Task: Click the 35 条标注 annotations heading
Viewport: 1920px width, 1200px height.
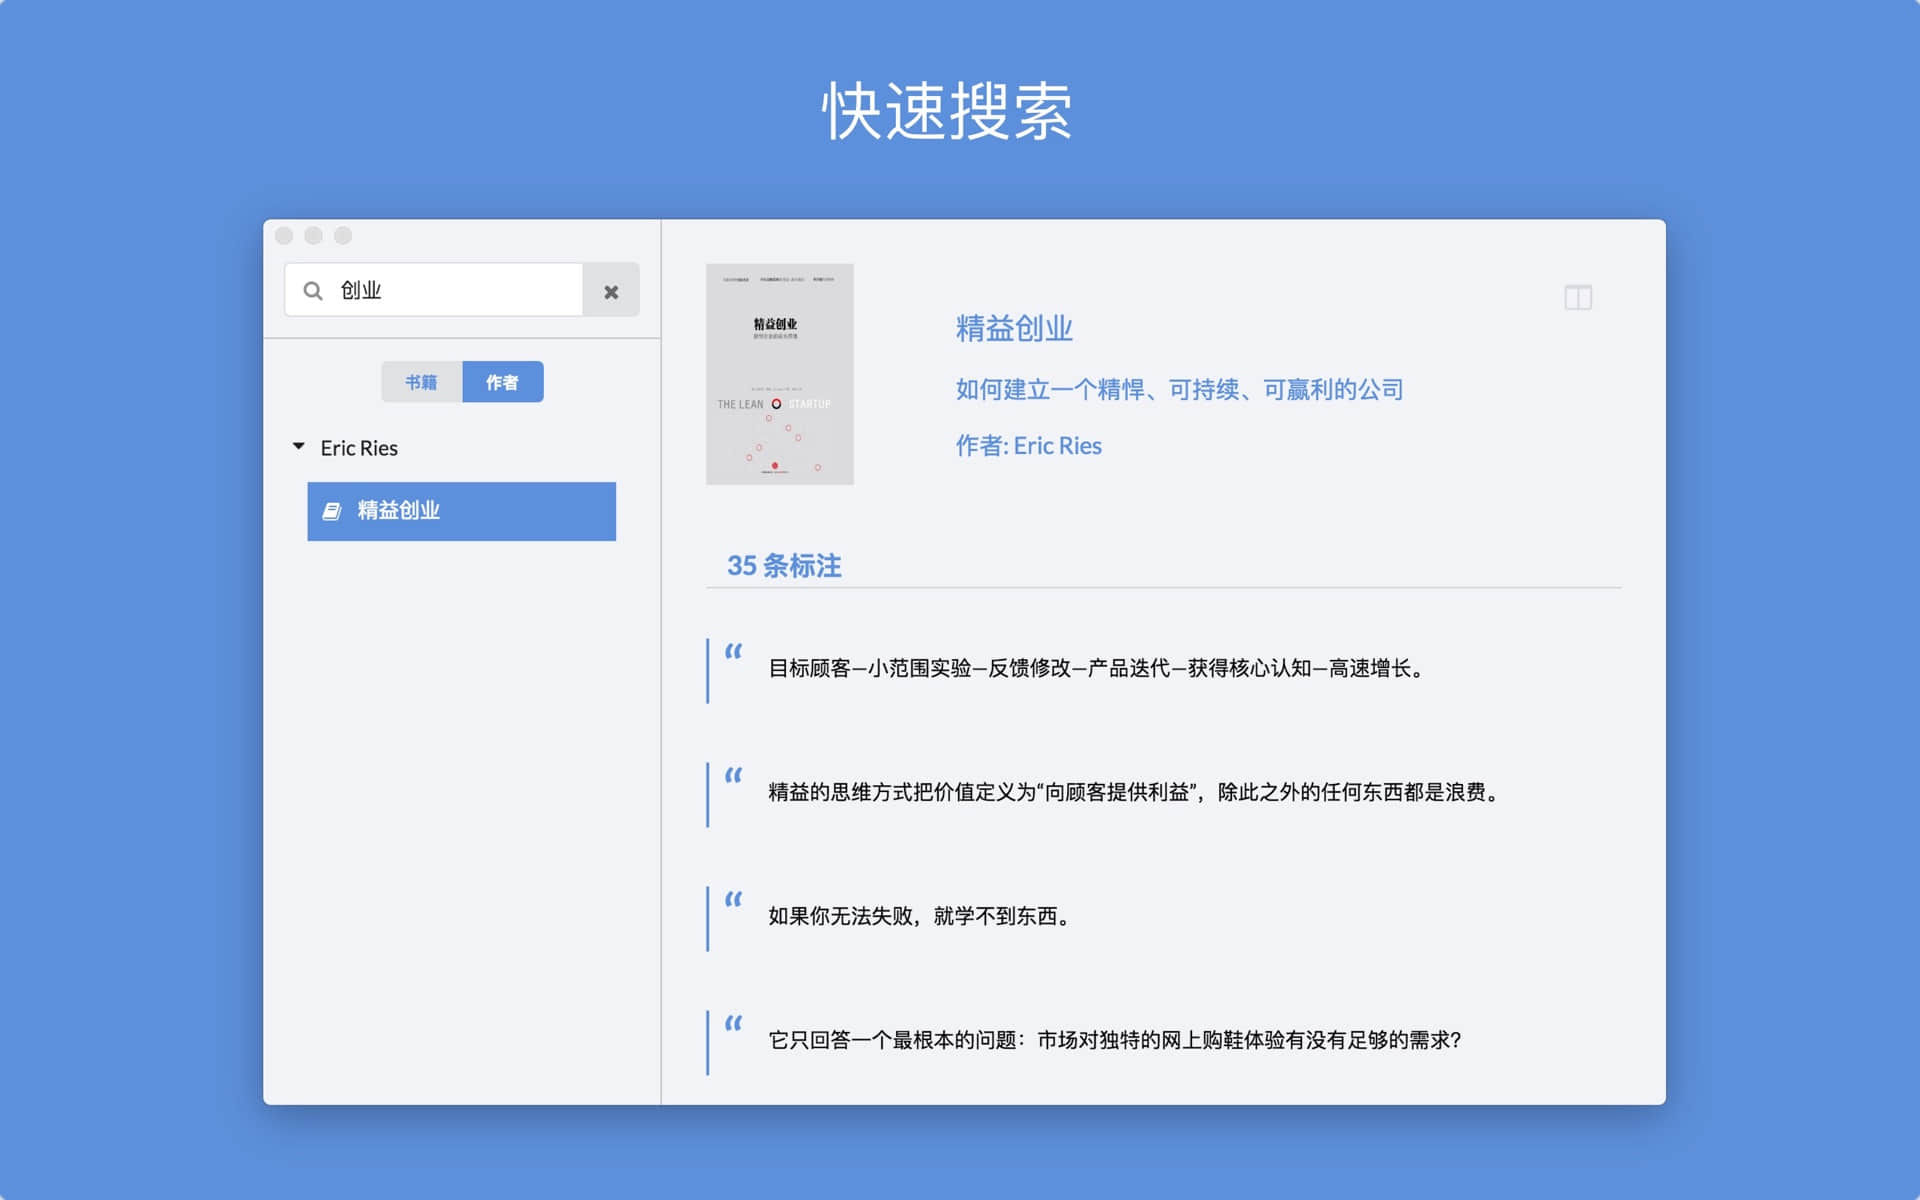Action: (783, 566)
